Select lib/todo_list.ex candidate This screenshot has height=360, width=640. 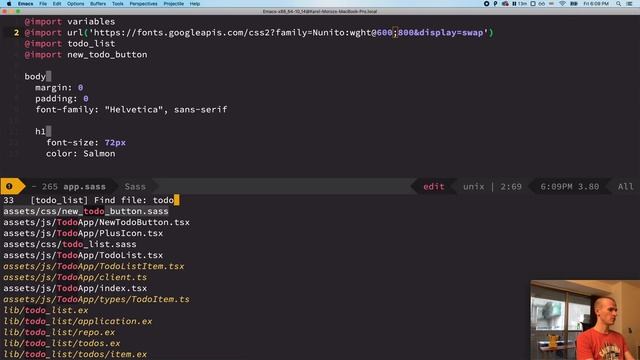pyautogui.click(x=46, y=310)
